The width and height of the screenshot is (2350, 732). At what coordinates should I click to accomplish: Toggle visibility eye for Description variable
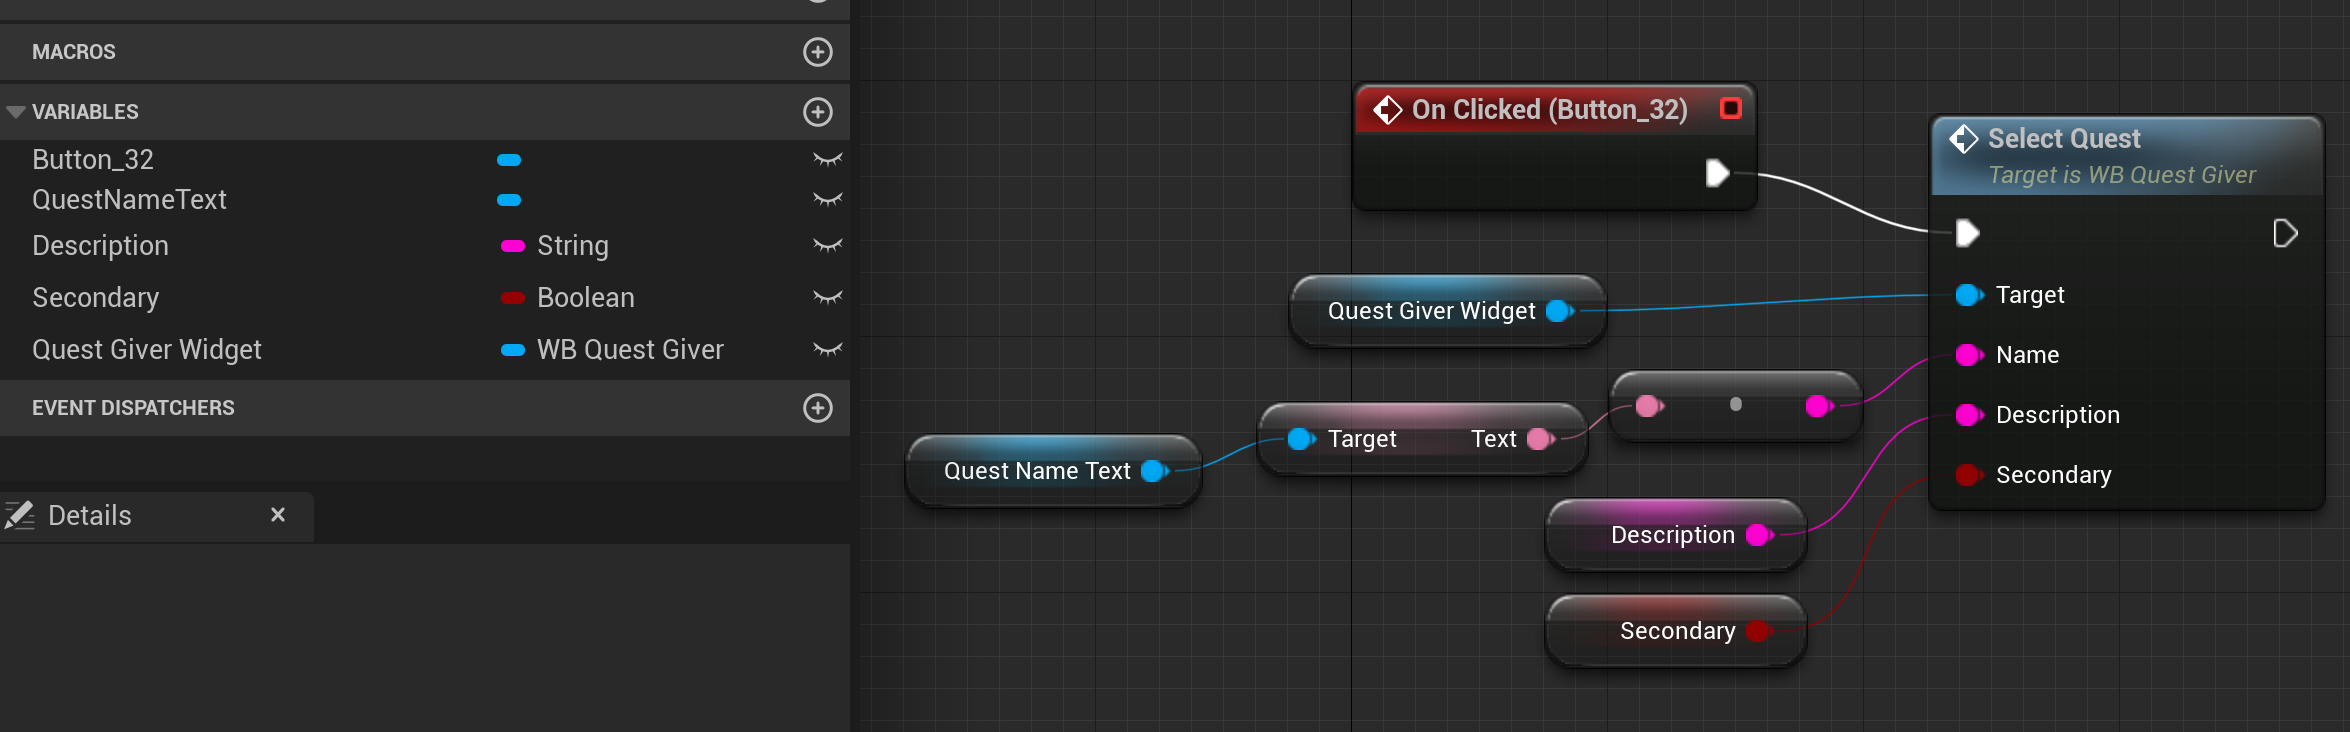click(x=827, y=246)
